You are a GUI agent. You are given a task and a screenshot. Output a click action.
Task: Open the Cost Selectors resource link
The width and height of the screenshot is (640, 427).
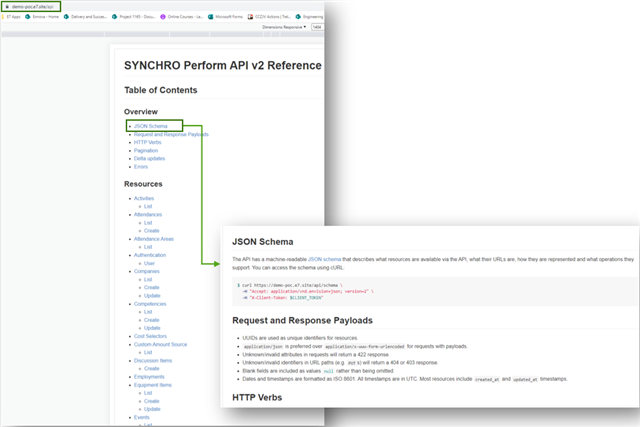pos(150,336)
